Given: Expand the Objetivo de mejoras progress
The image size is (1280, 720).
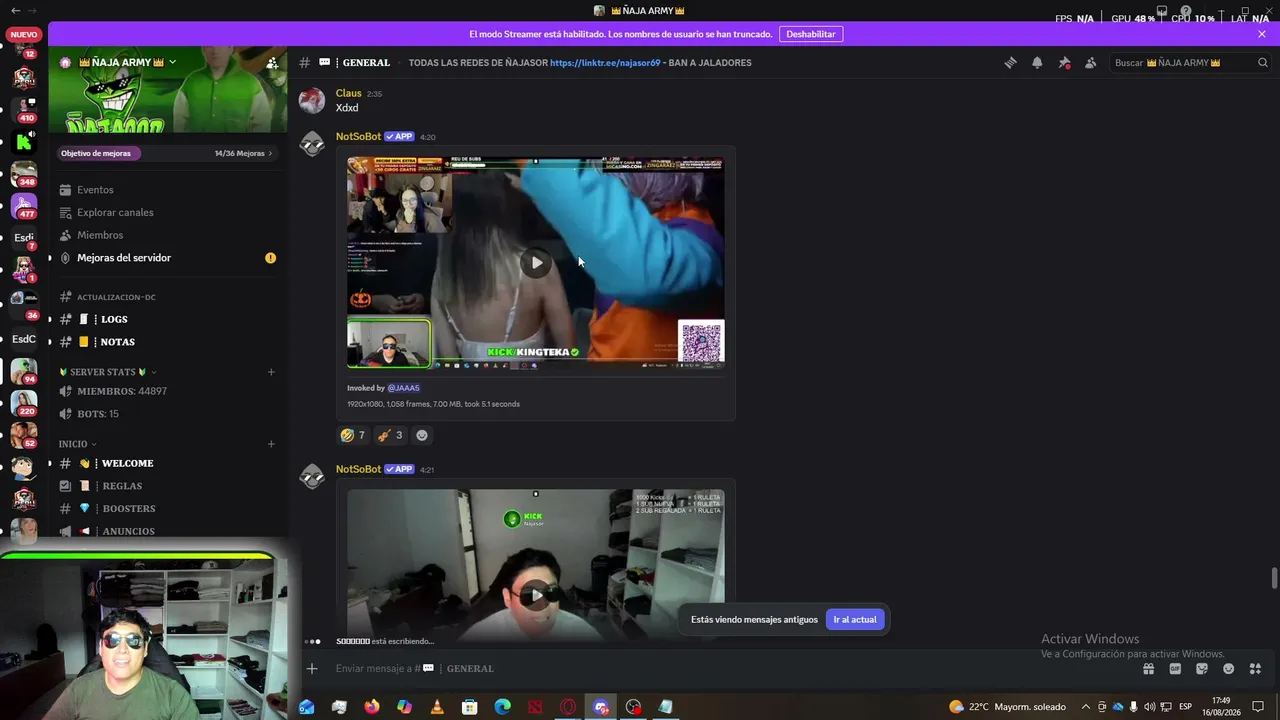Looking at the screenshot, I should click(x=166, y=153).
